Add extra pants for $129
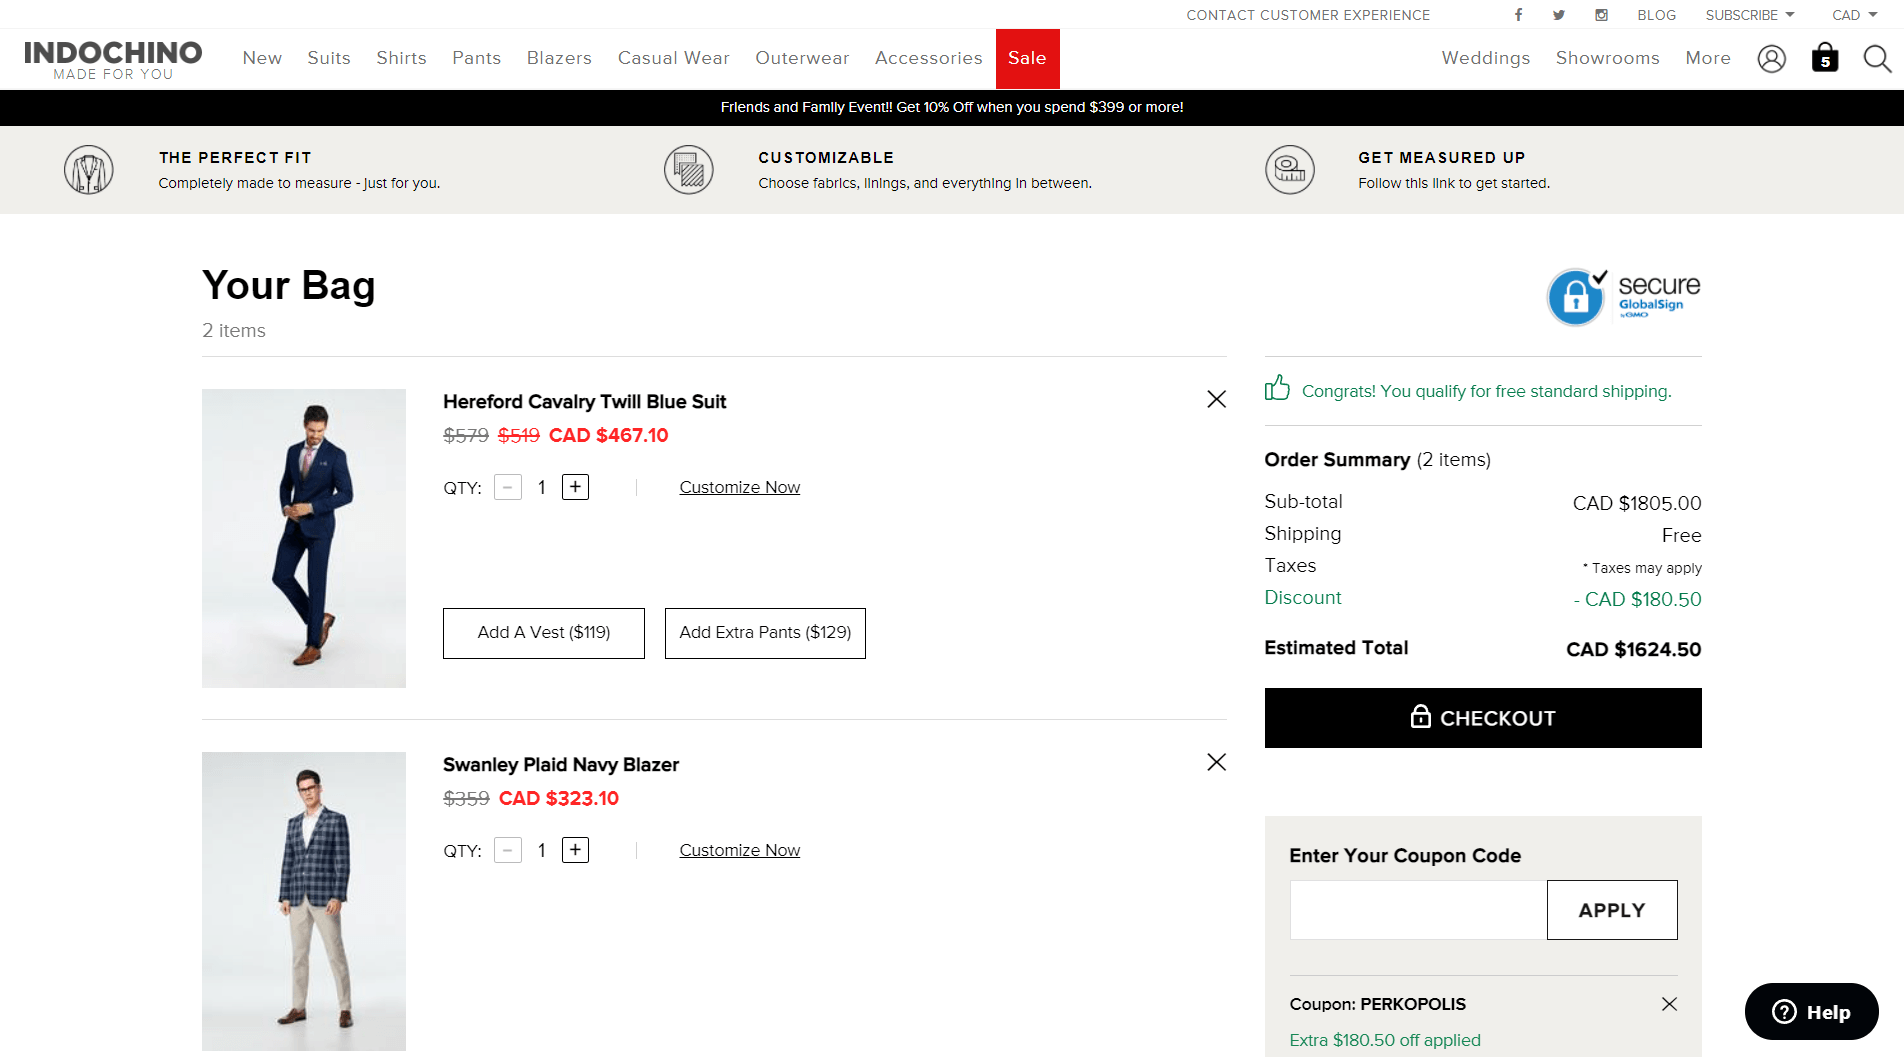1904x1057 pixels. (765, 633)
